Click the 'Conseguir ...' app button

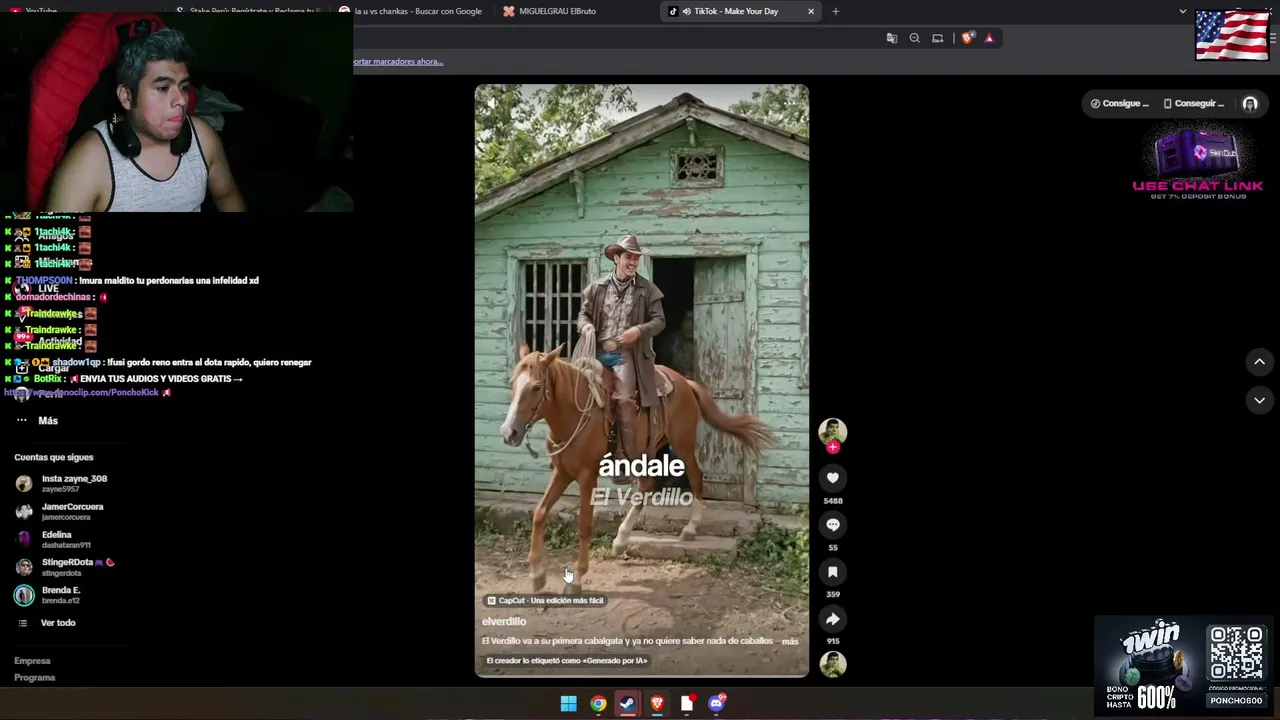pos(1195,104)
